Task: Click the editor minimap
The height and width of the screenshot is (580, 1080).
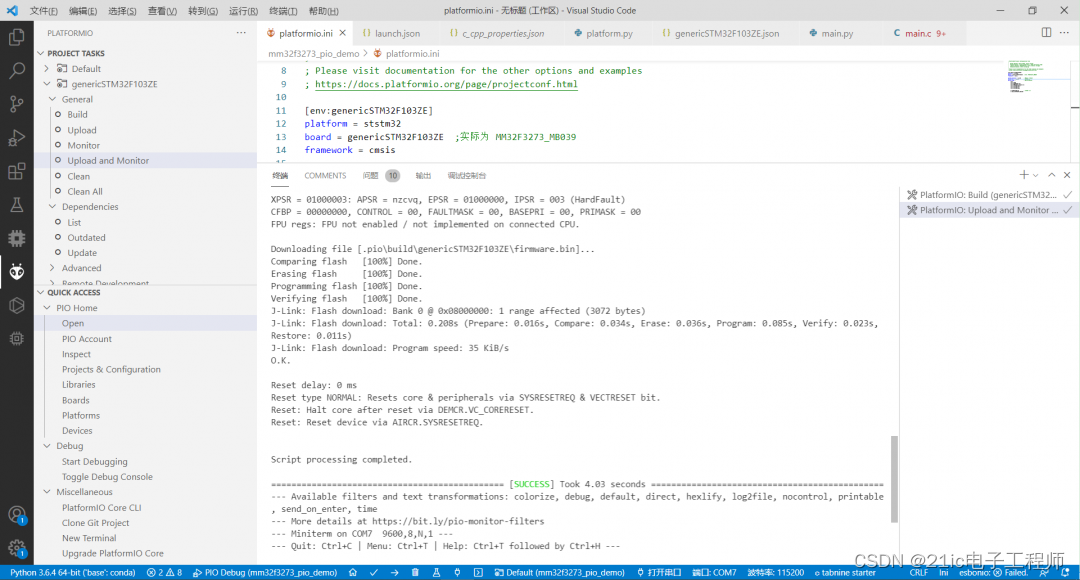Action: click(1026, 76)
